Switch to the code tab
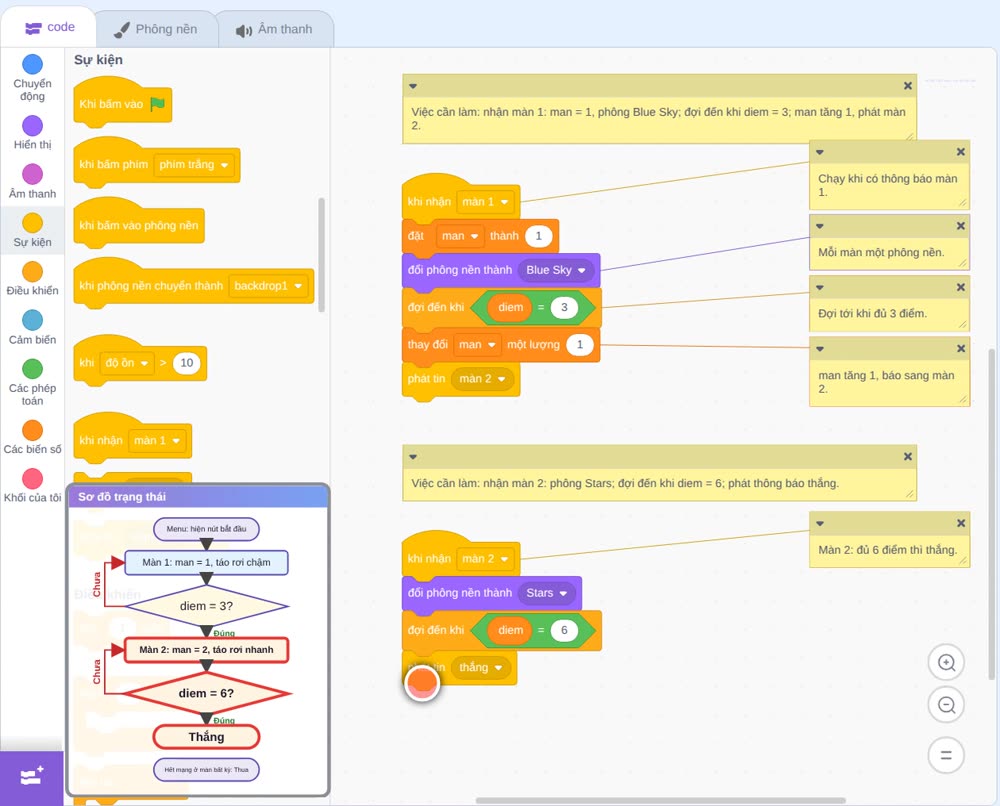Screen dimensions: 1000x806 [x=49, y=27]
